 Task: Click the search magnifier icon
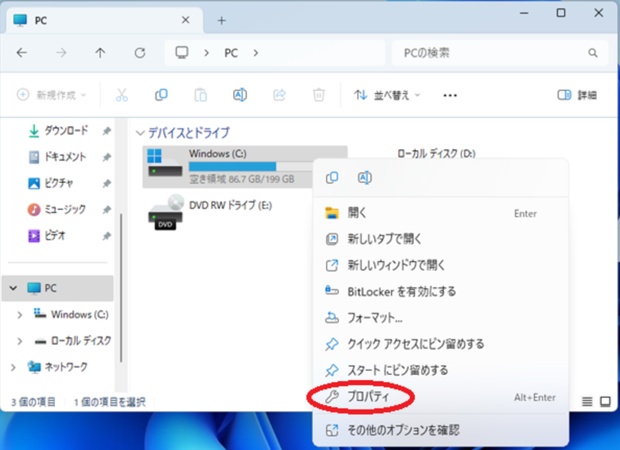pyautogui.click(x=592, y=53)
